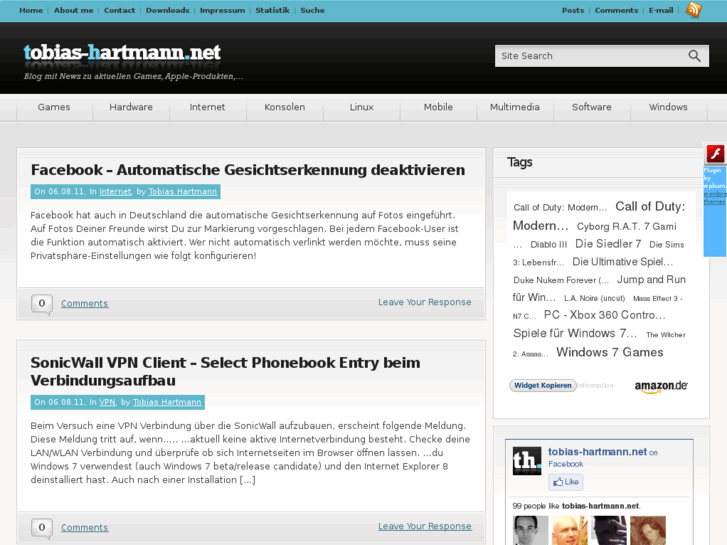Open Comments link of SonicWall post
Viewport: 727px width, 545px height.
click(x=84, y=528)
